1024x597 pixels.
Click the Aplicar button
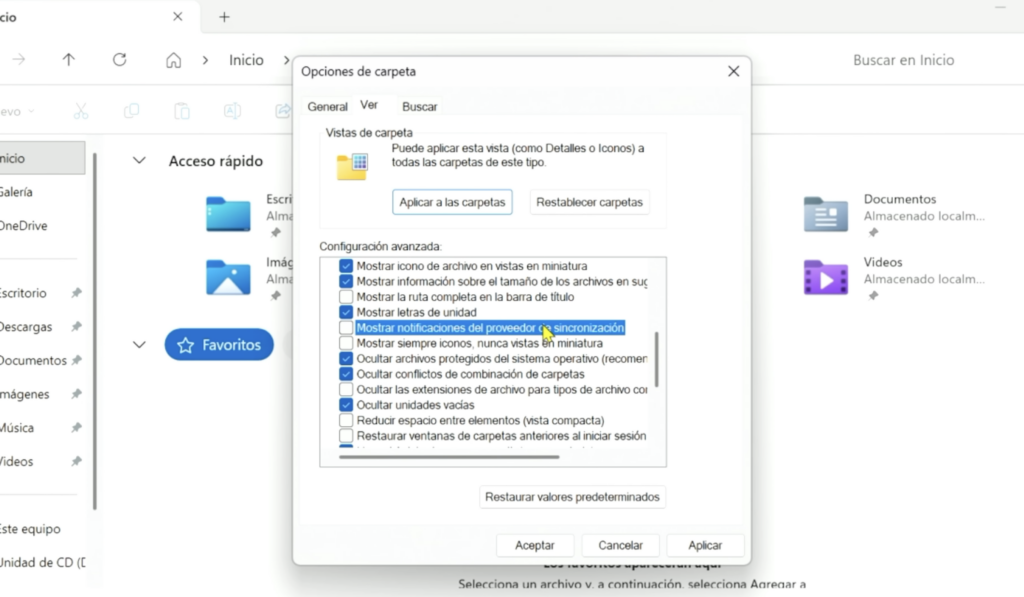click(705, 545)
